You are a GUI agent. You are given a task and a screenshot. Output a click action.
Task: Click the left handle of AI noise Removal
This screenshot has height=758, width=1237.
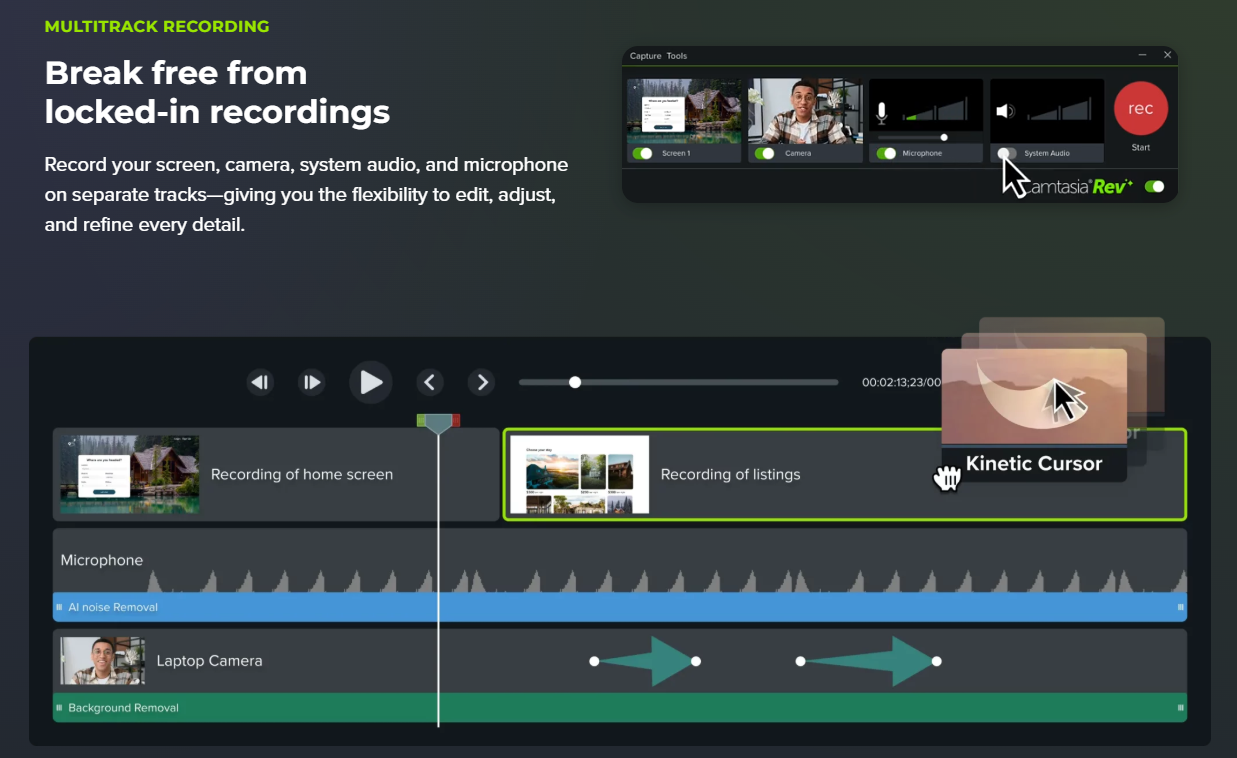pos(59,607)
